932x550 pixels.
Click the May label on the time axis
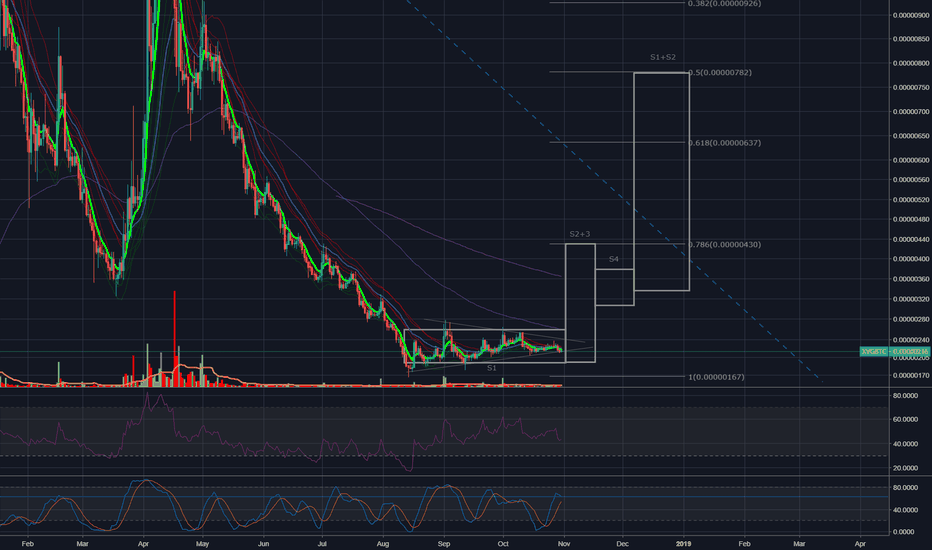click(203, 543)
